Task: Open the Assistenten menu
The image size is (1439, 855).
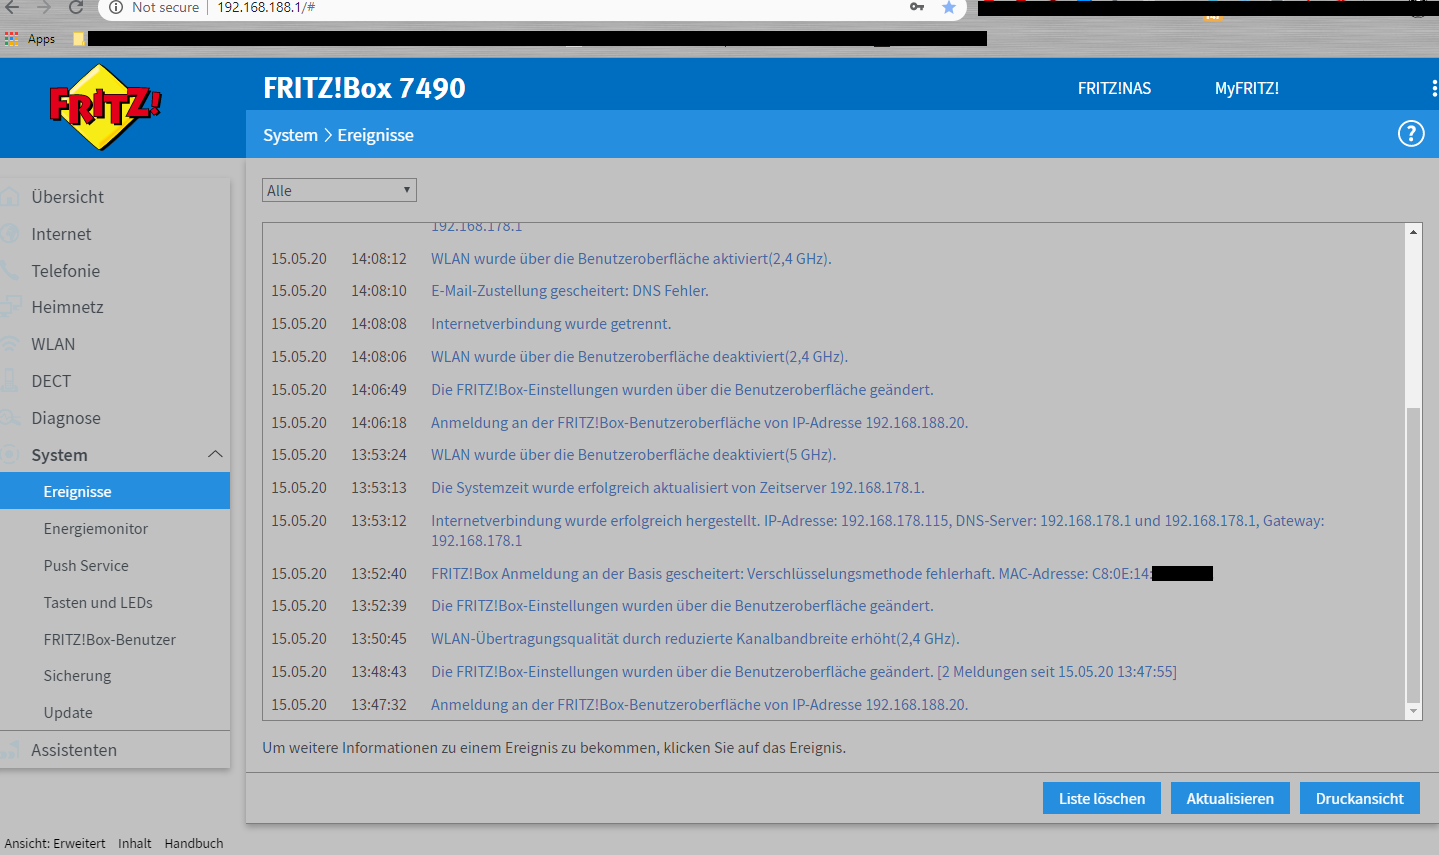Action: tap(74, 750)
